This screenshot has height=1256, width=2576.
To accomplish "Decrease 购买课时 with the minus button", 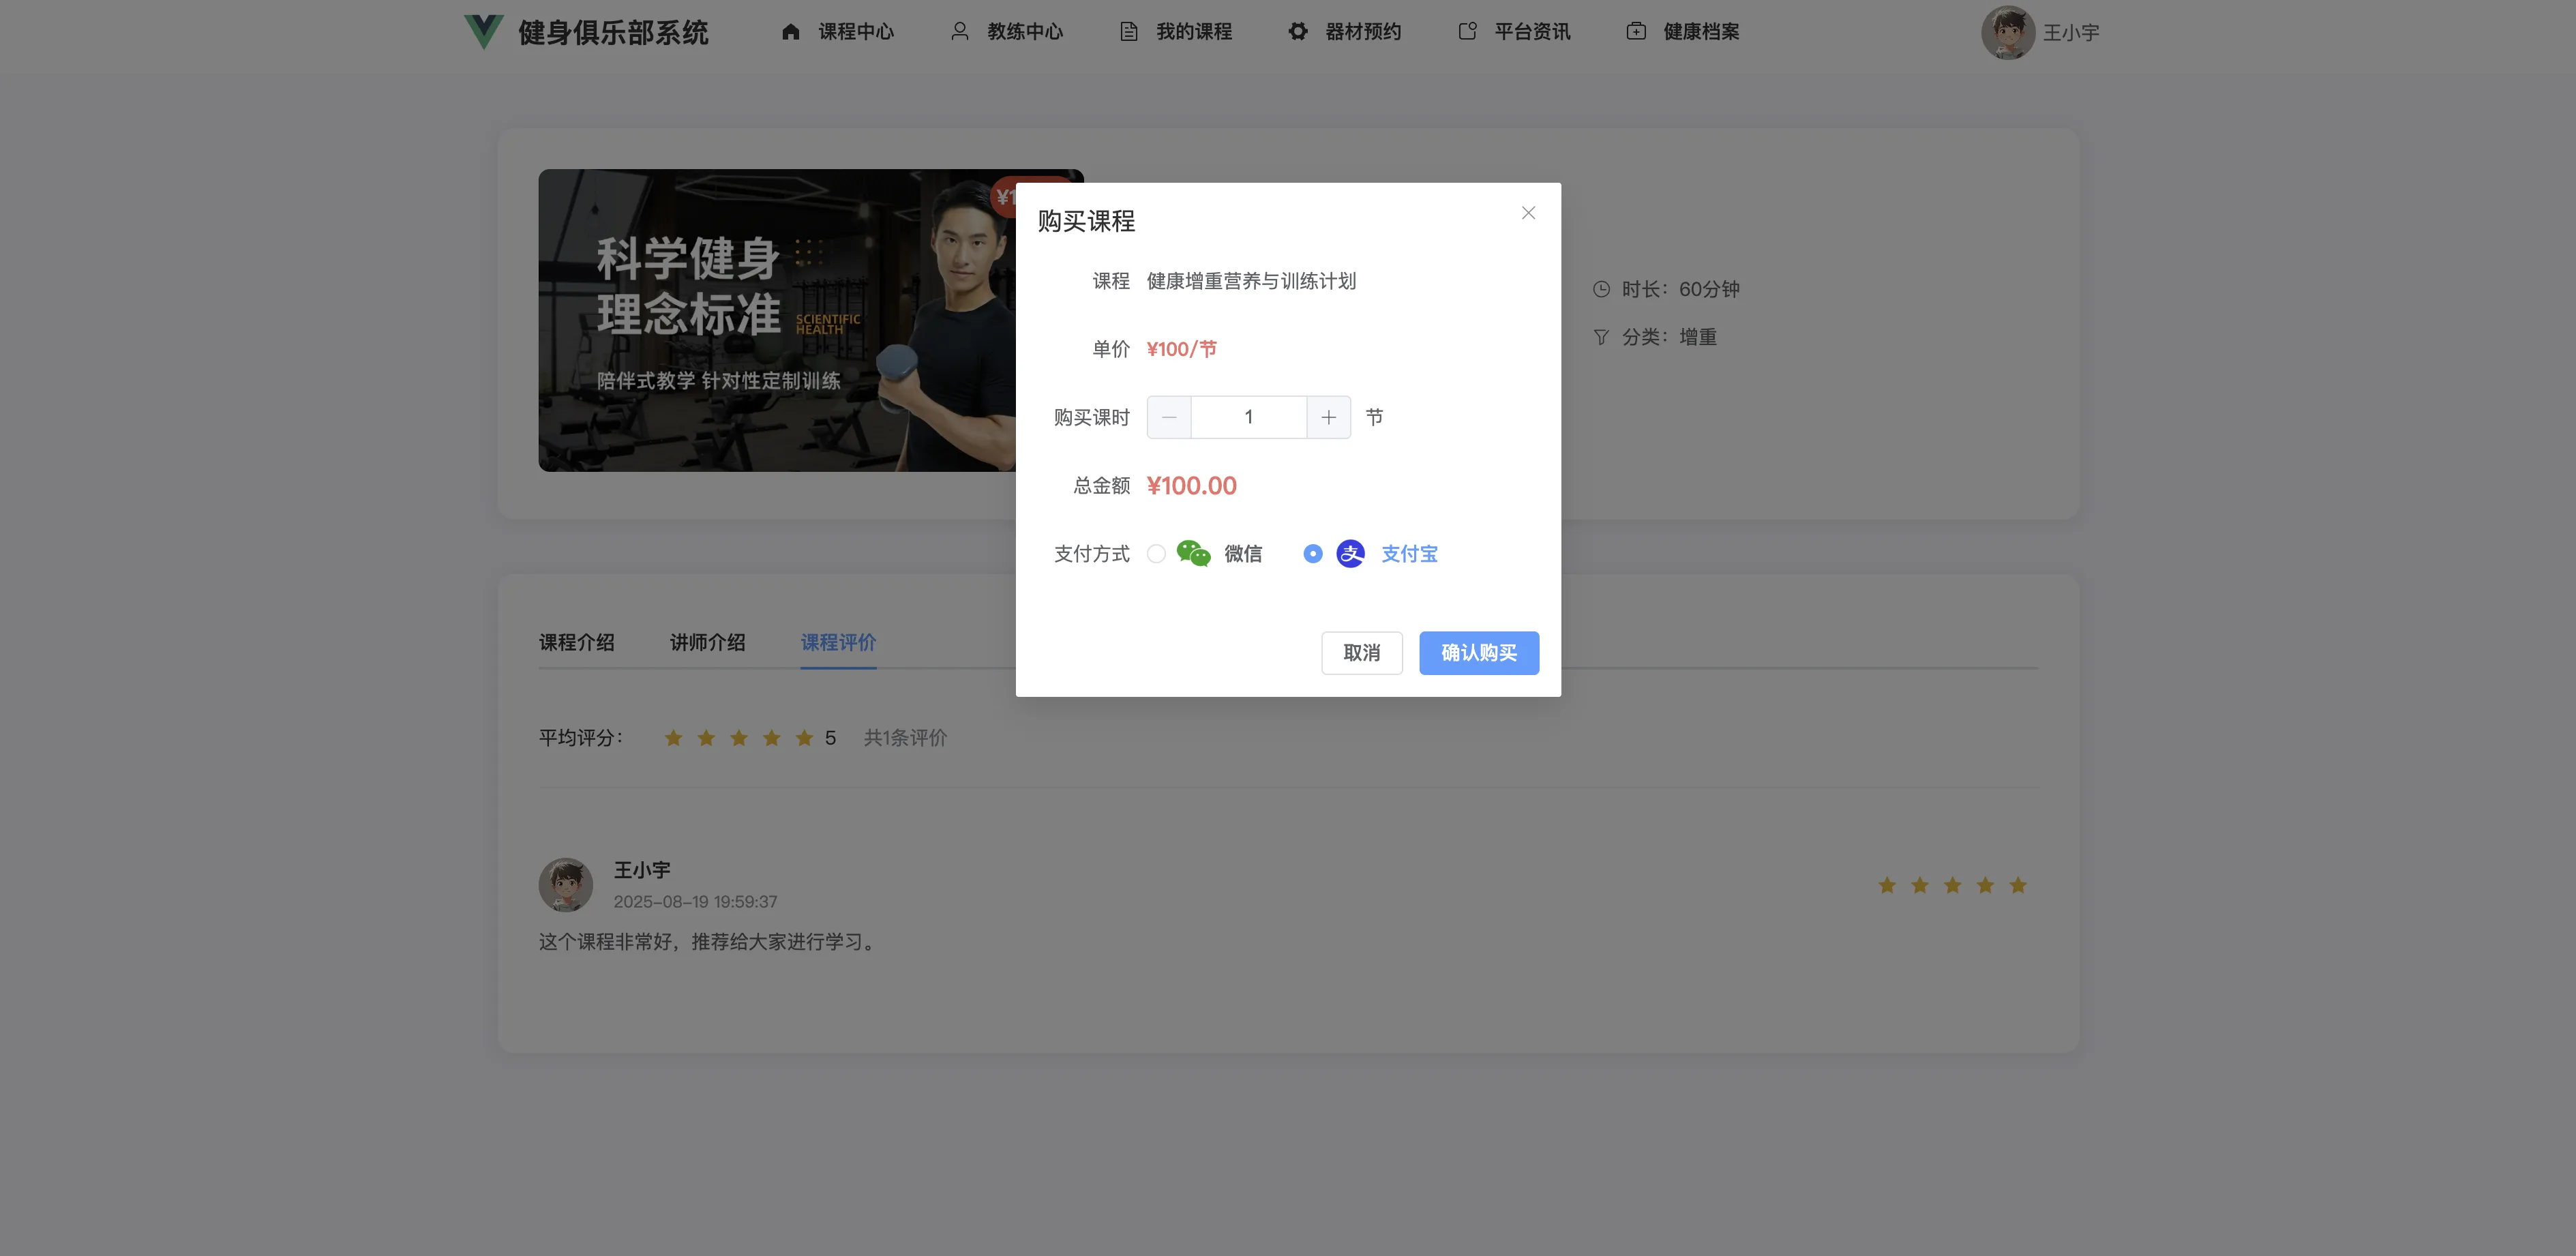I will (x=1169, y=417).
